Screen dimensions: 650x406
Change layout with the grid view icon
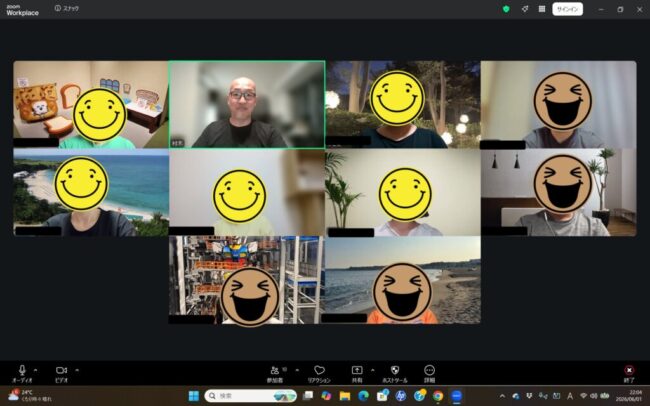542,9
